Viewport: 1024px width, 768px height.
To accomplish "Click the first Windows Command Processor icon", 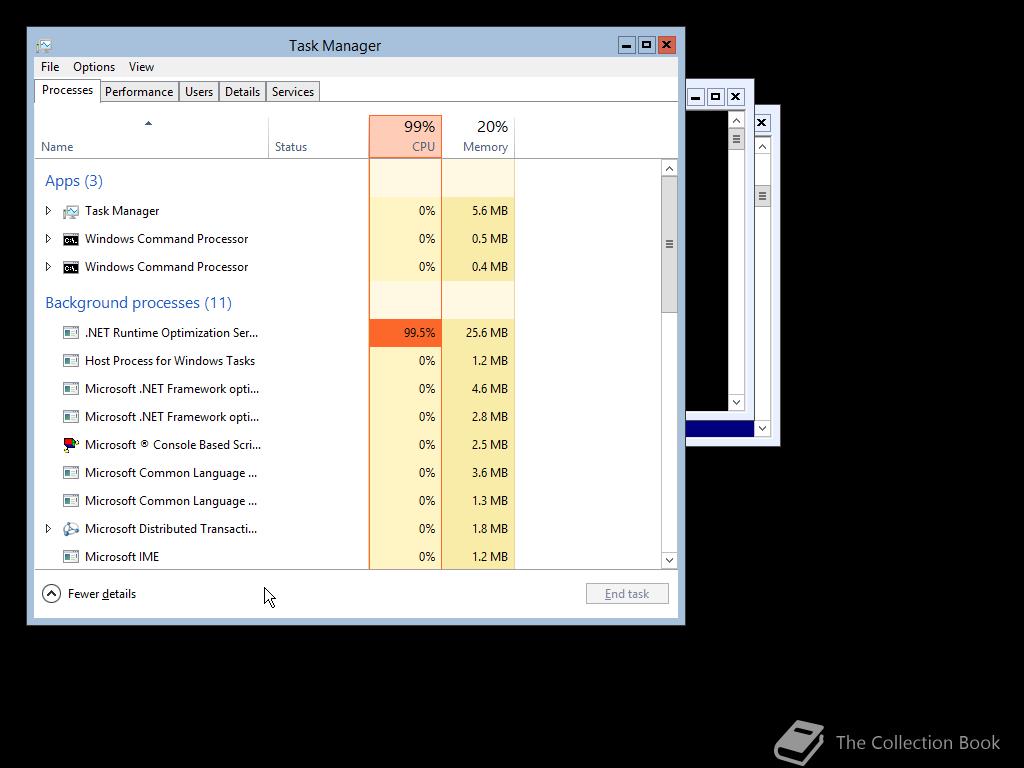I will click(71, 240).
